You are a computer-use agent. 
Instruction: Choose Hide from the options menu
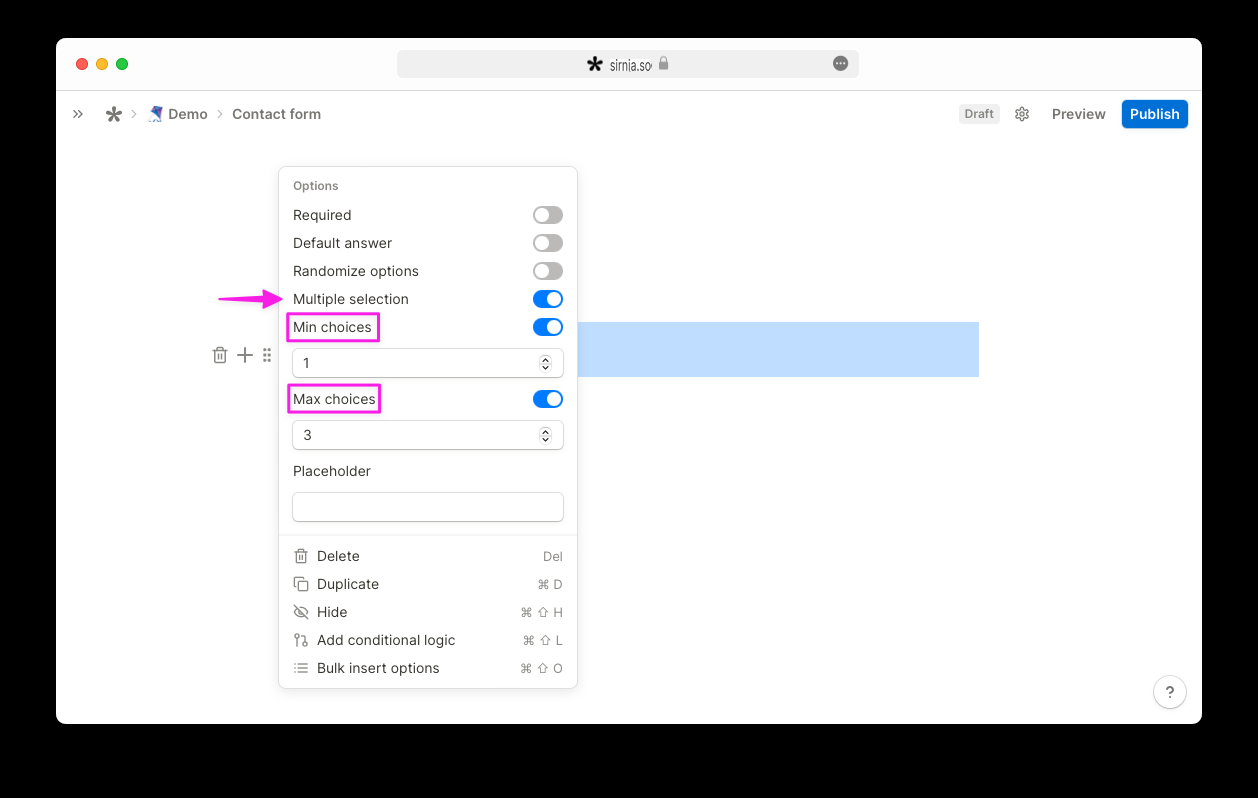428,612
